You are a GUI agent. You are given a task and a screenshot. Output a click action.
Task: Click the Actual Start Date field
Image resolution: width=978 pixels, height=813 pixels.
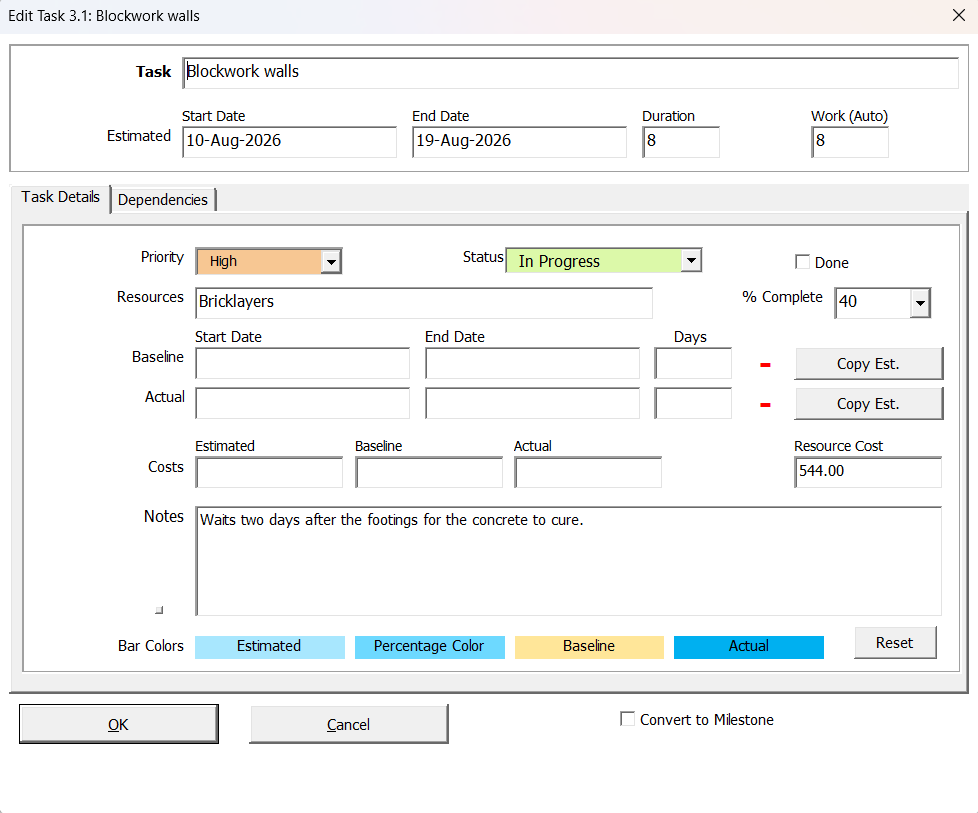[303, 403]
